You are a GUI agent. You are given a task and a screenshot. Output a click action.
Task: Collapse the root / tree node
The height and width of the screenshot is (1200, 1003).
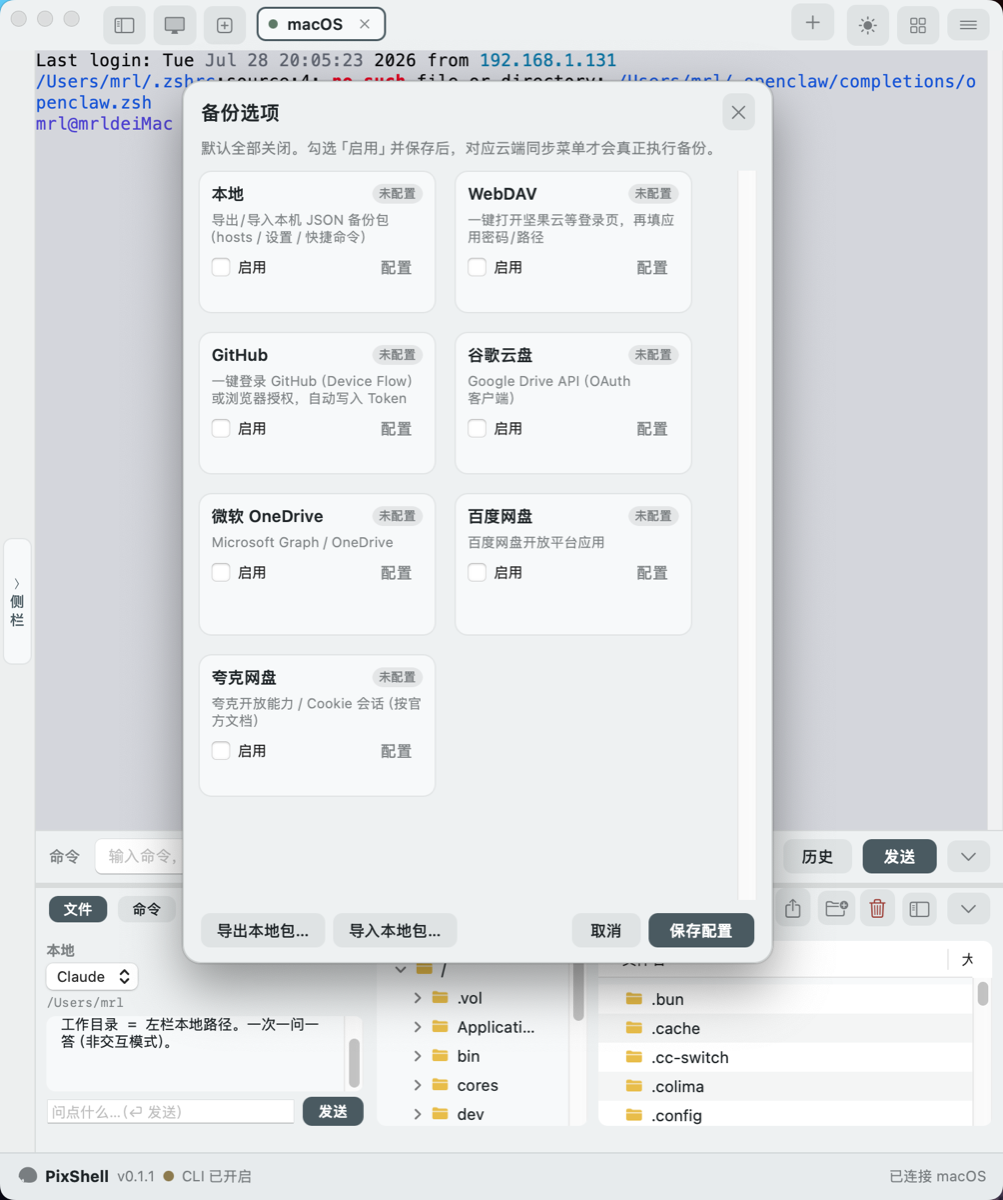[401, 969]
